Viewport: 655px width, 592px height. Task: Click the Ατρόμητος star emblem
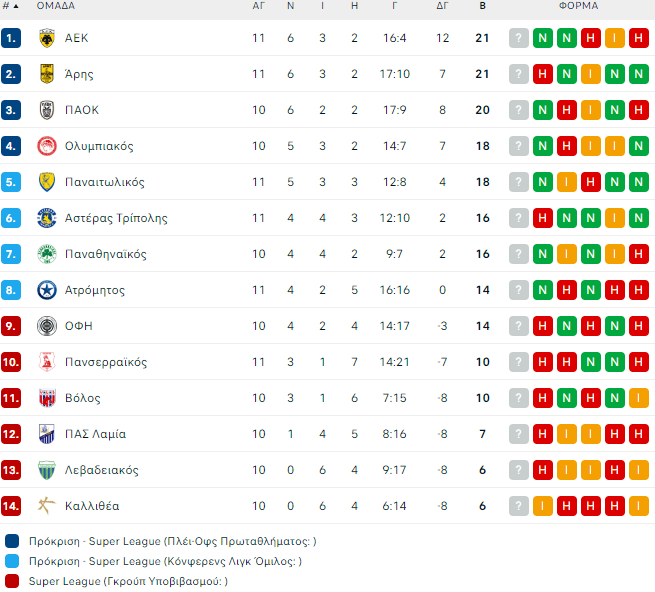tap(47, 290)
